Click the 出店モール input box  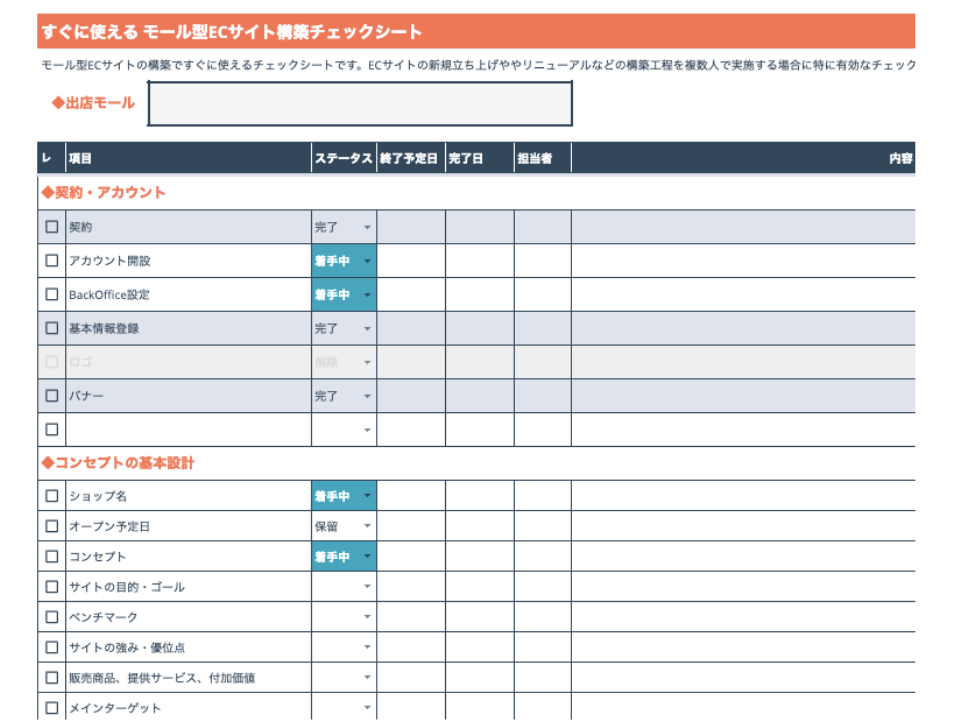coord(360,104)
